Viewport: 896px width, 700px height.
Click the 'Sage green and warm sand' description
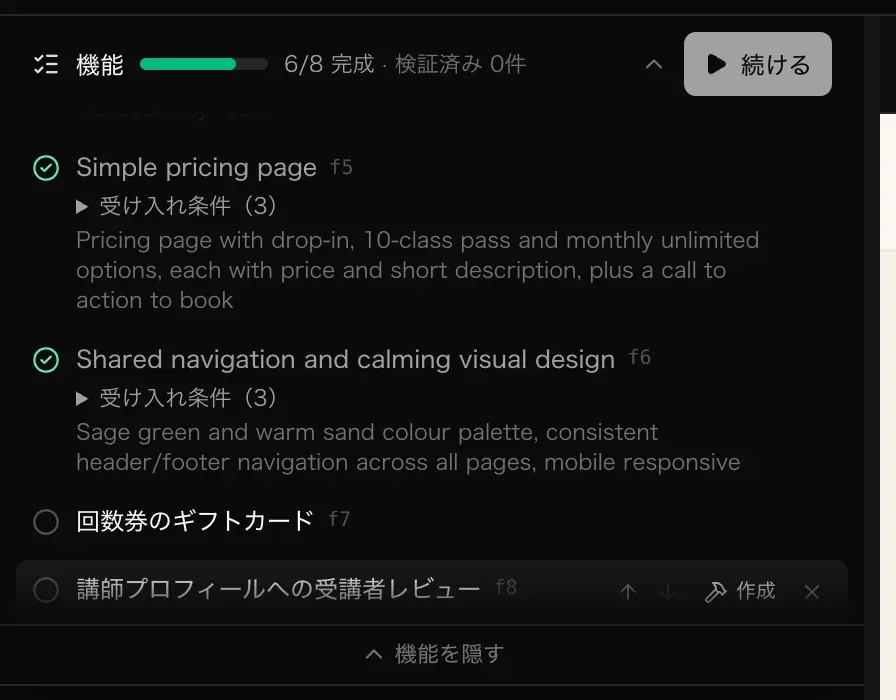pos(408,447)
